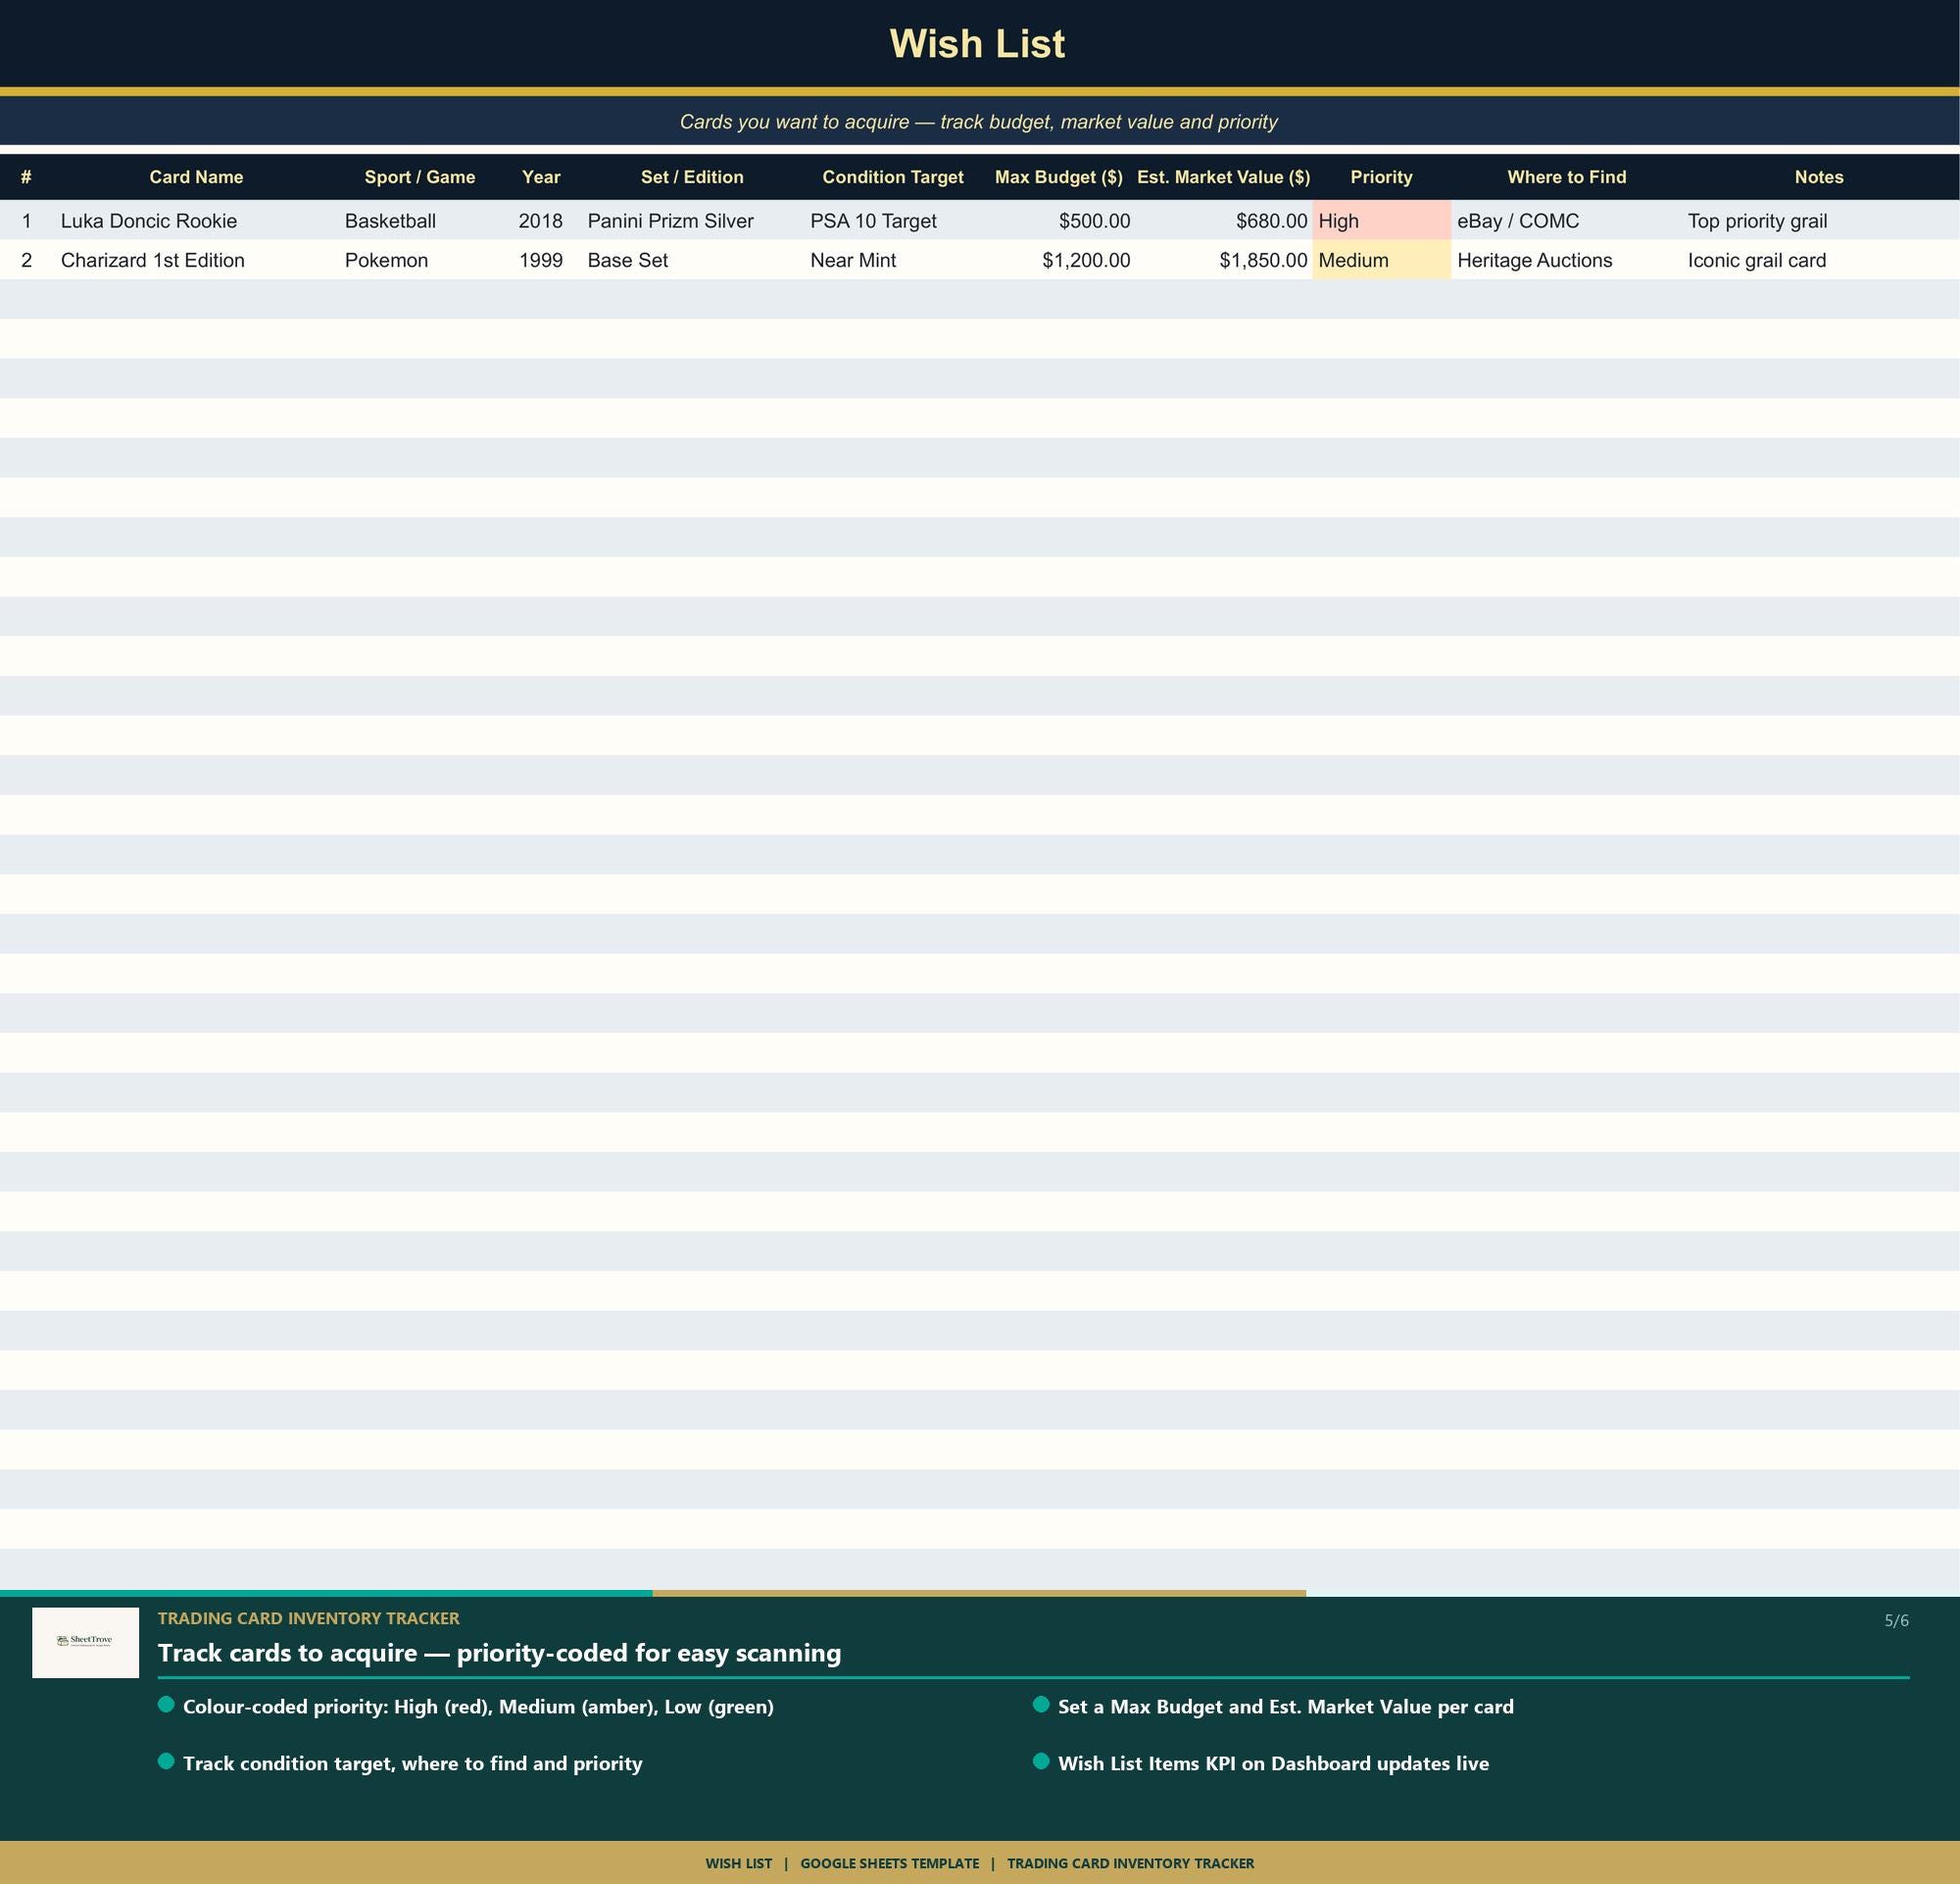Select the 'Sport / Game' column header
Screen dimensions: 1960x1884
tap(420, 177)
